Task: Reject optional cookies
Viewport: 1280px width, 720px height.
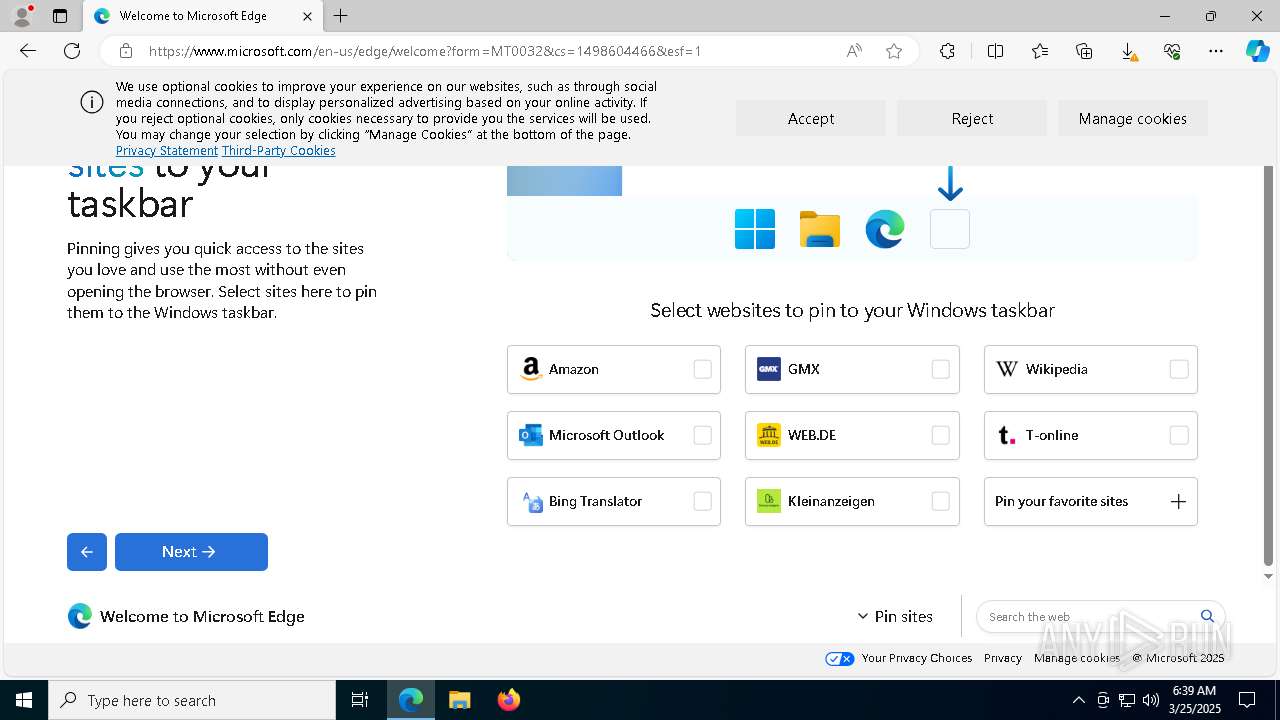Action: coord(972,118)
